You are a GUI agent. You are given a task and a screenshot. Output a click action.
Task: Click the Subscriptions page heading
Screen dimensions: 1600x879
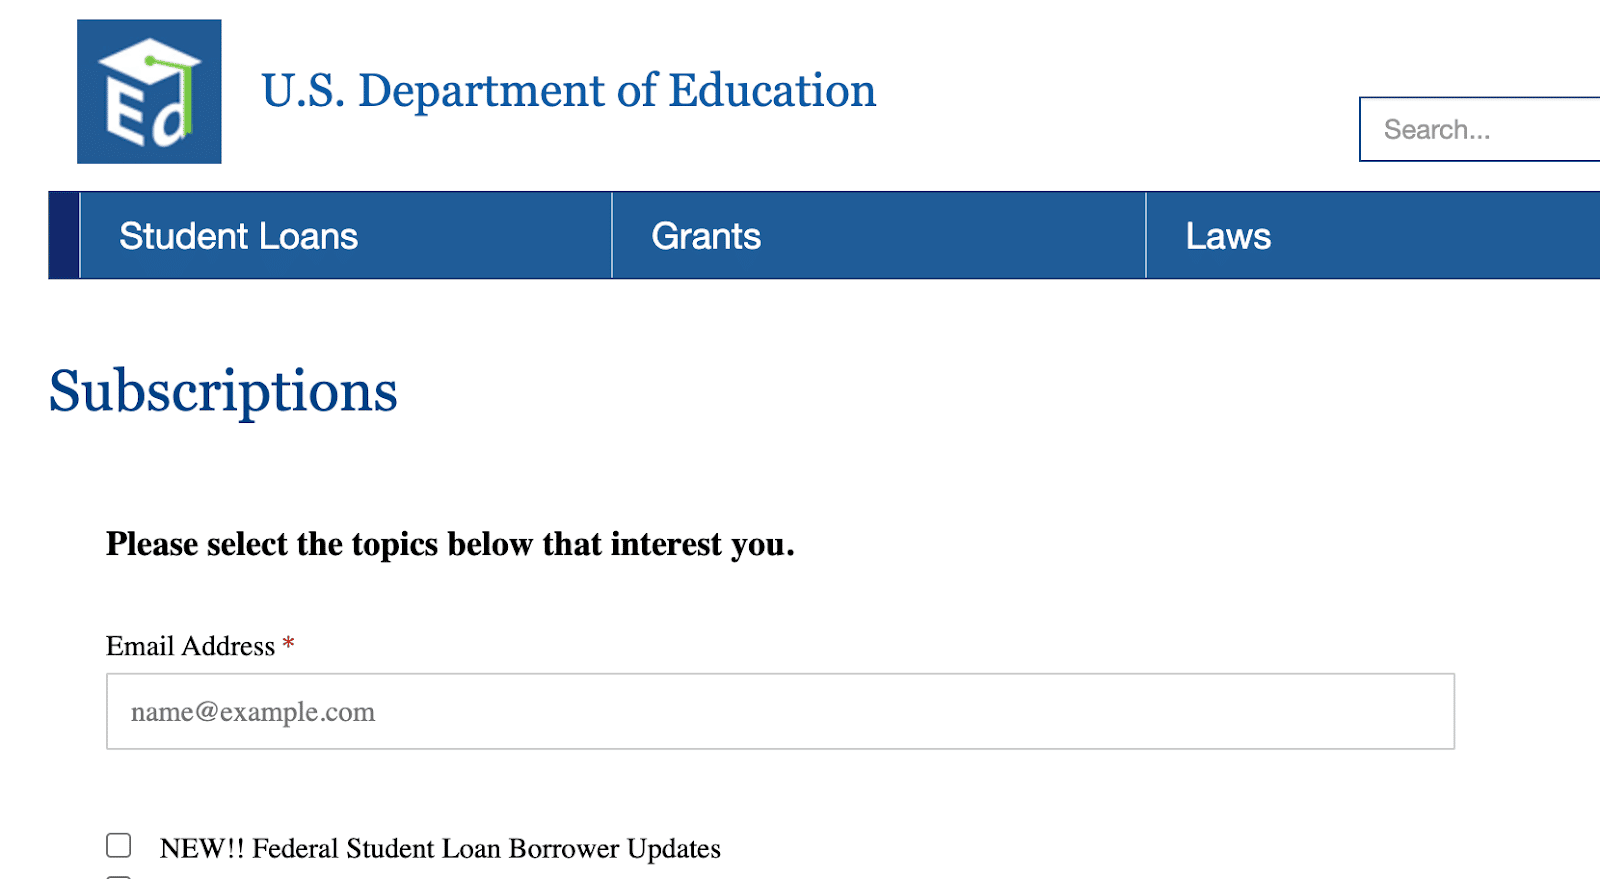pyautogui.click(x=223, y=391)
